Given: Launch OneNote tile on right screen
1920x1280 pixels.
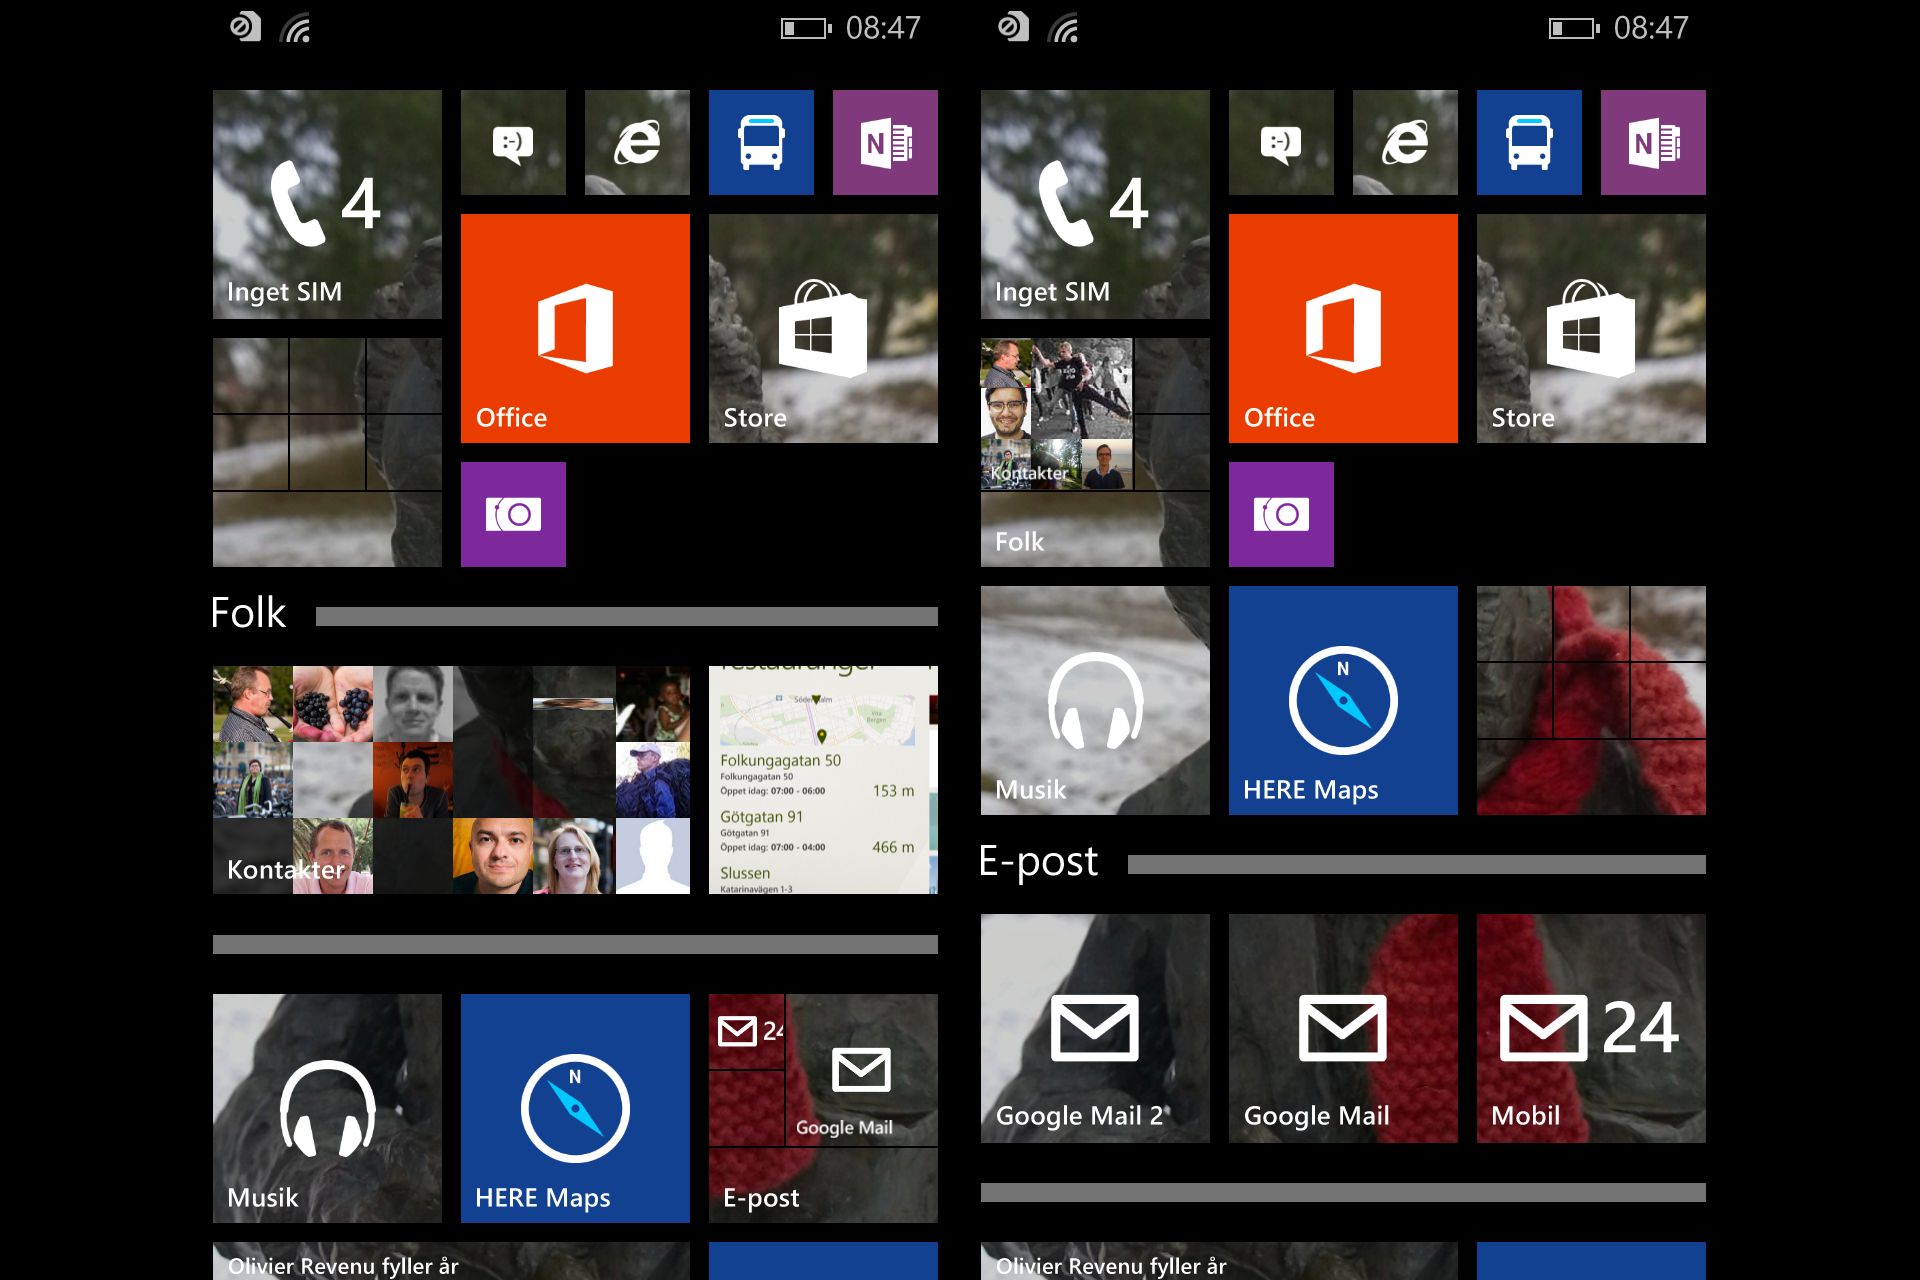Looking at the screenshot, I should tap(1653, 143).
